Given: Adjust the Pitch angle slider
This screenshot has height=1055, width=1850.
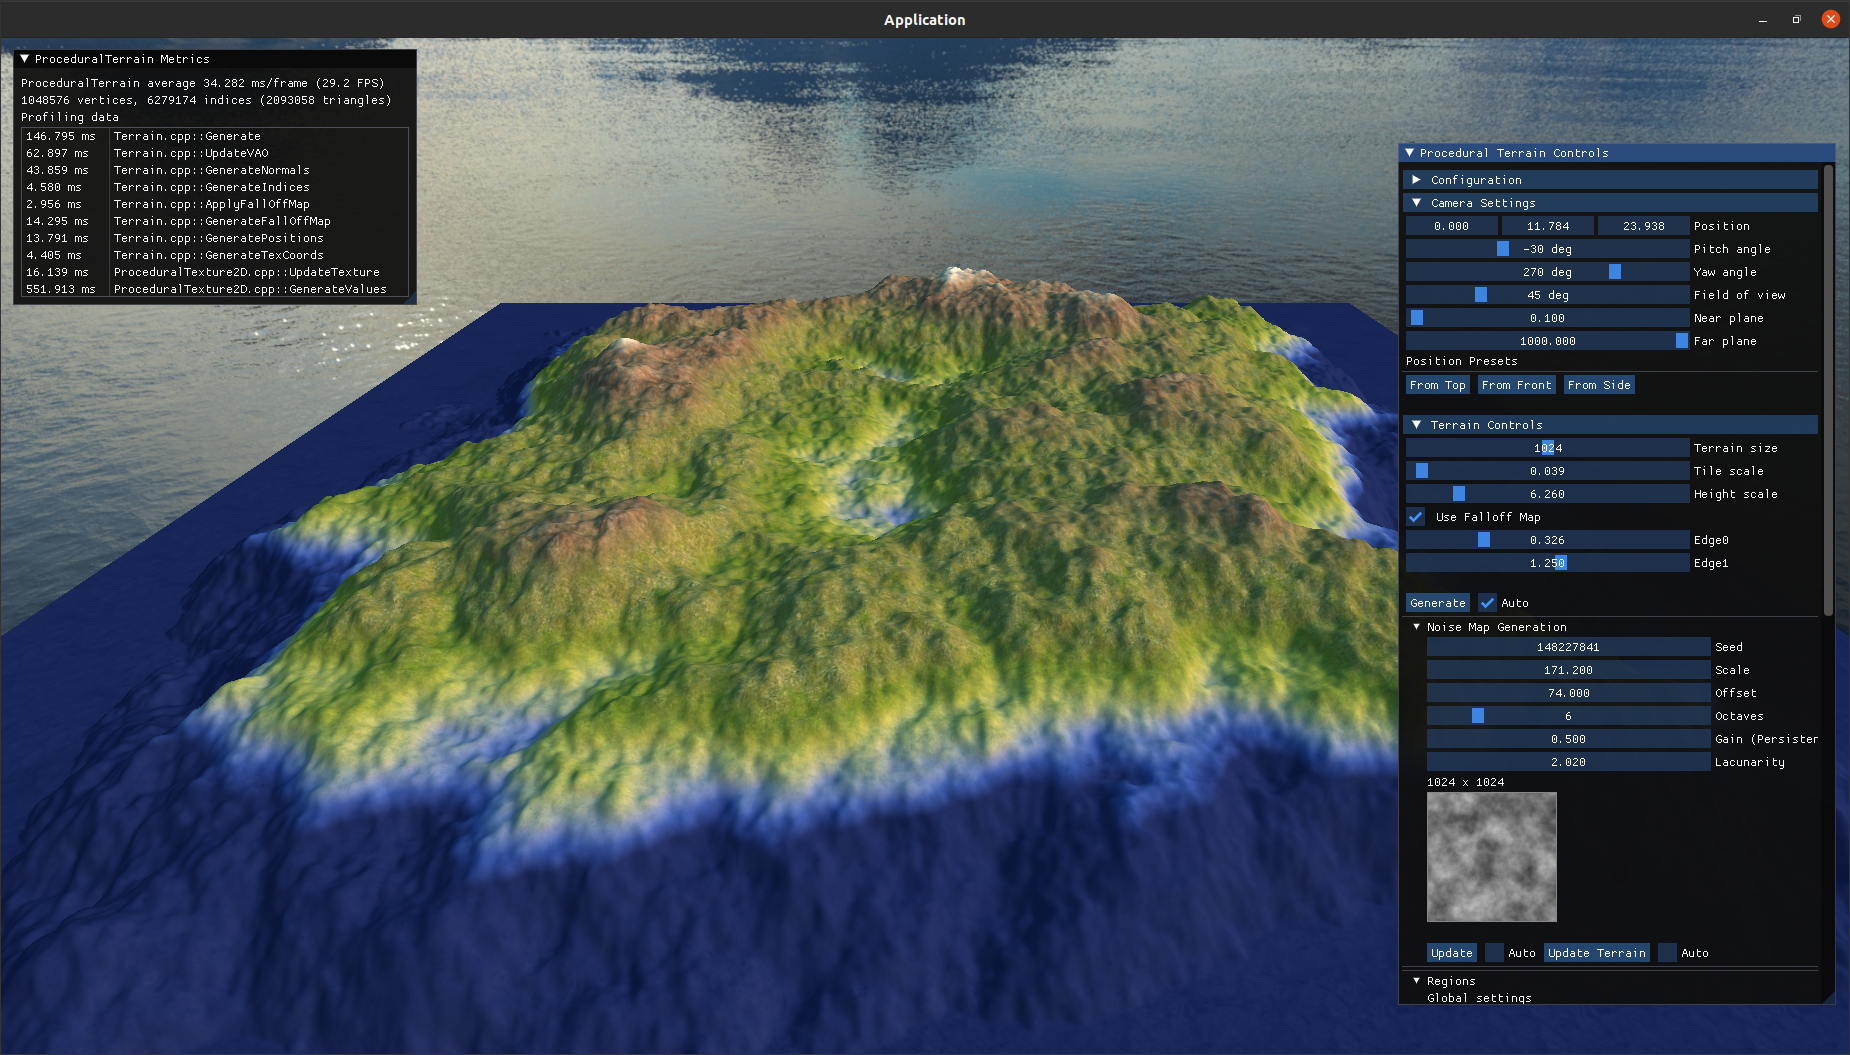Looking at the screenshot, I should (1547, 249).
